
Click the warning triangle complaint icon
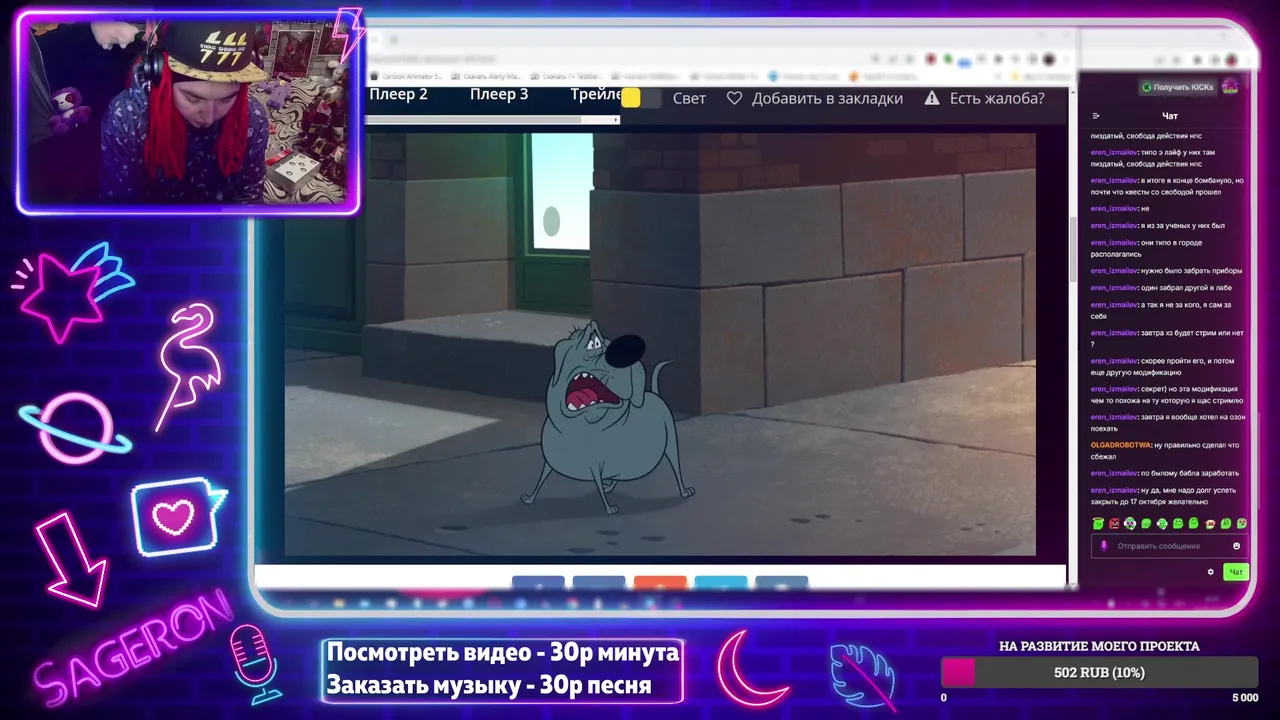click(932, 98)
